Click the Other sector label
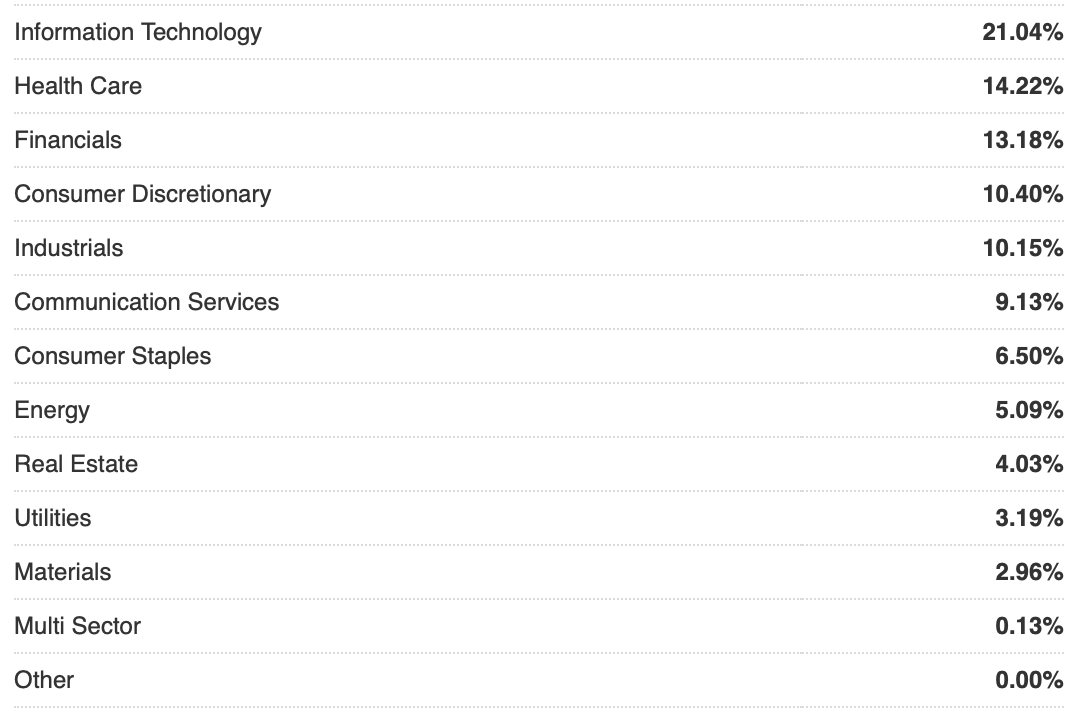Image resolution: width=1090 pixels, height=718 pixels. click(x=44, y=680)
